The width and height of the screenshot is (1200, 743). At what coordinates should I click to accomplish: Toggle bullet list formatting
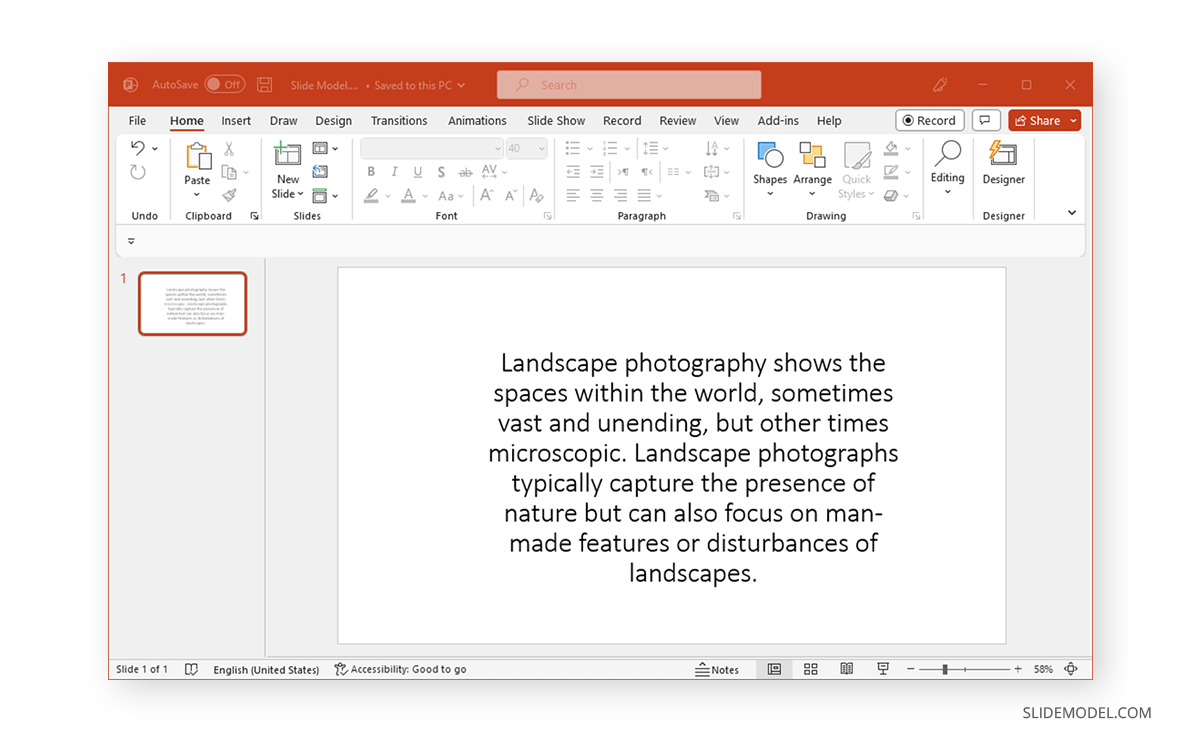click(573, 148)
